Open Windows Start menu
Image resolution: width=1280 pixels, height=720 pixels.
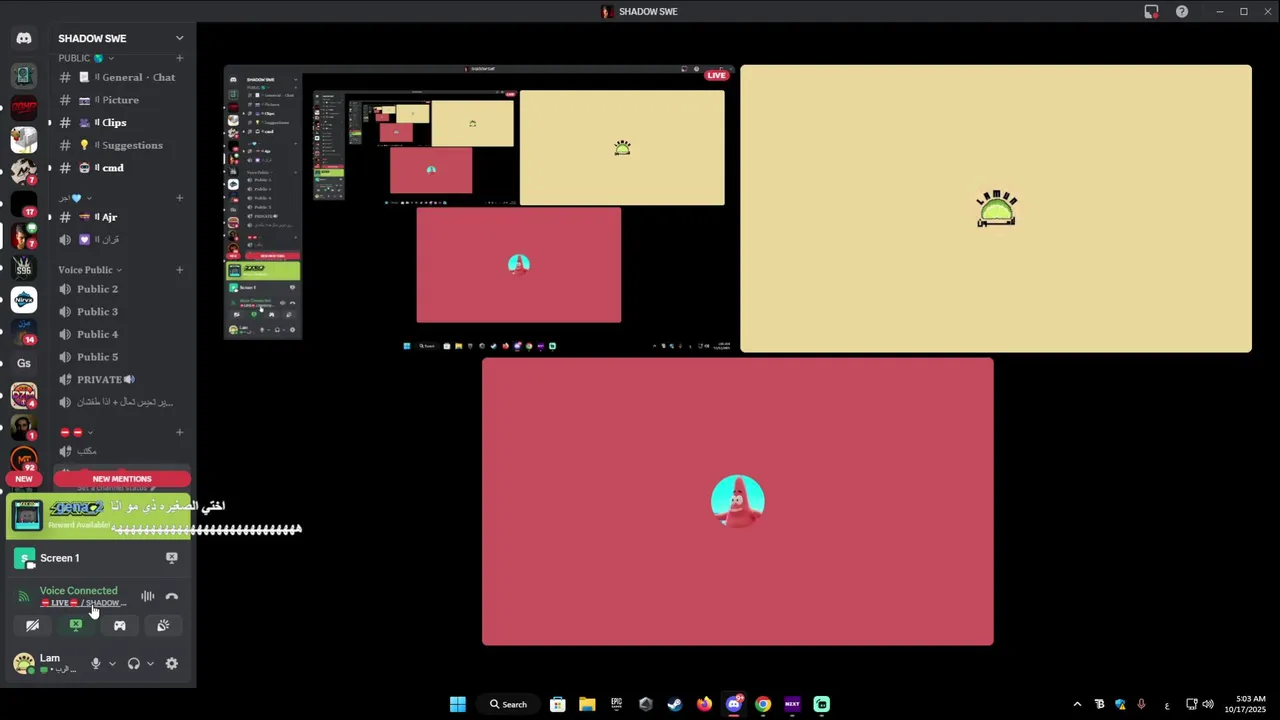pos(458,704)
